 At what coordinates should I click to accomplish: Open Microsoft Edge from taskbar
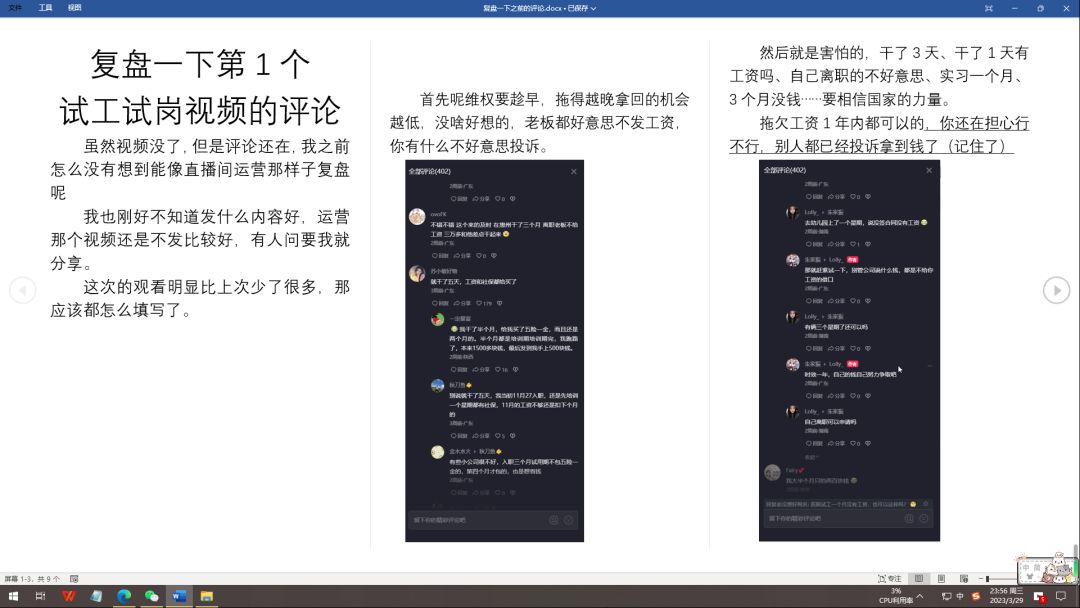click(124, 596)
